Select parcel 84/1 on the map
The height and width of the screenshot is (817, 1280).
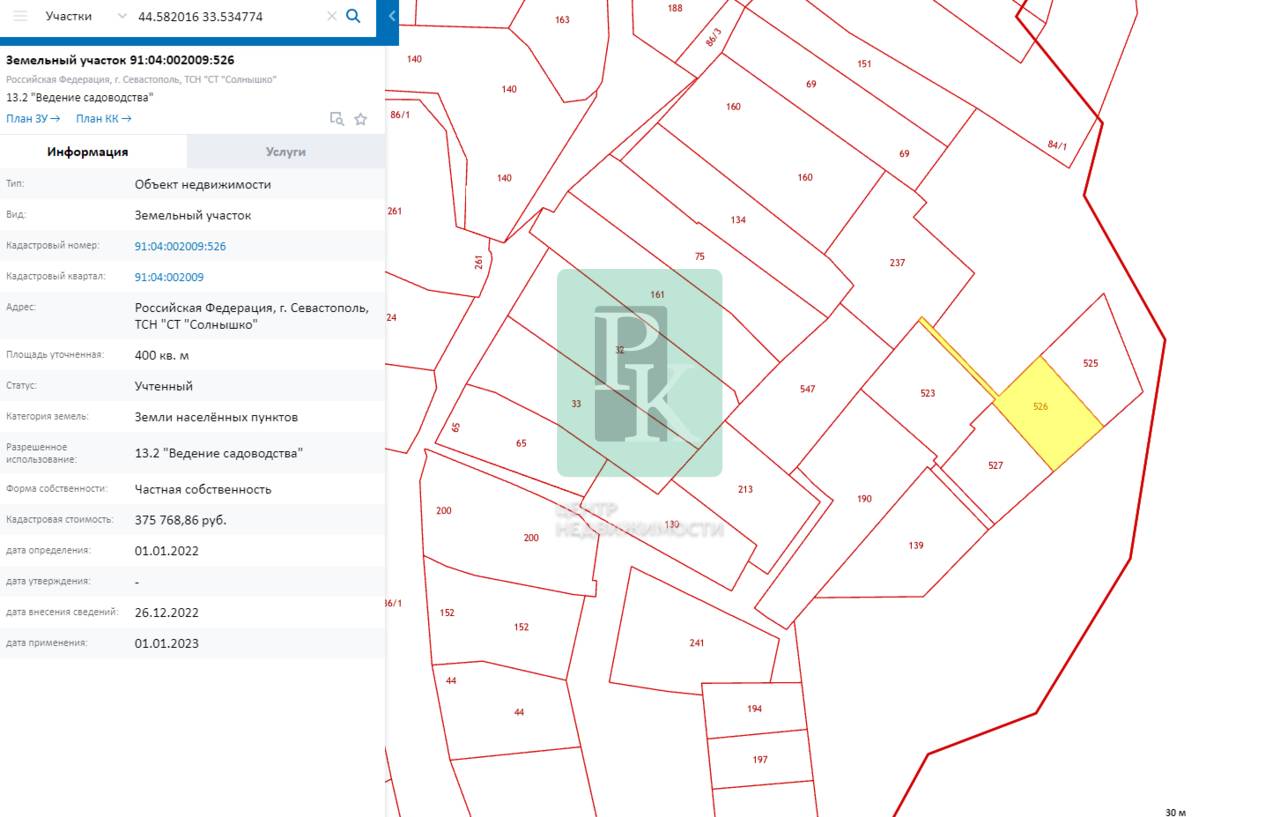click(1057, 145)
